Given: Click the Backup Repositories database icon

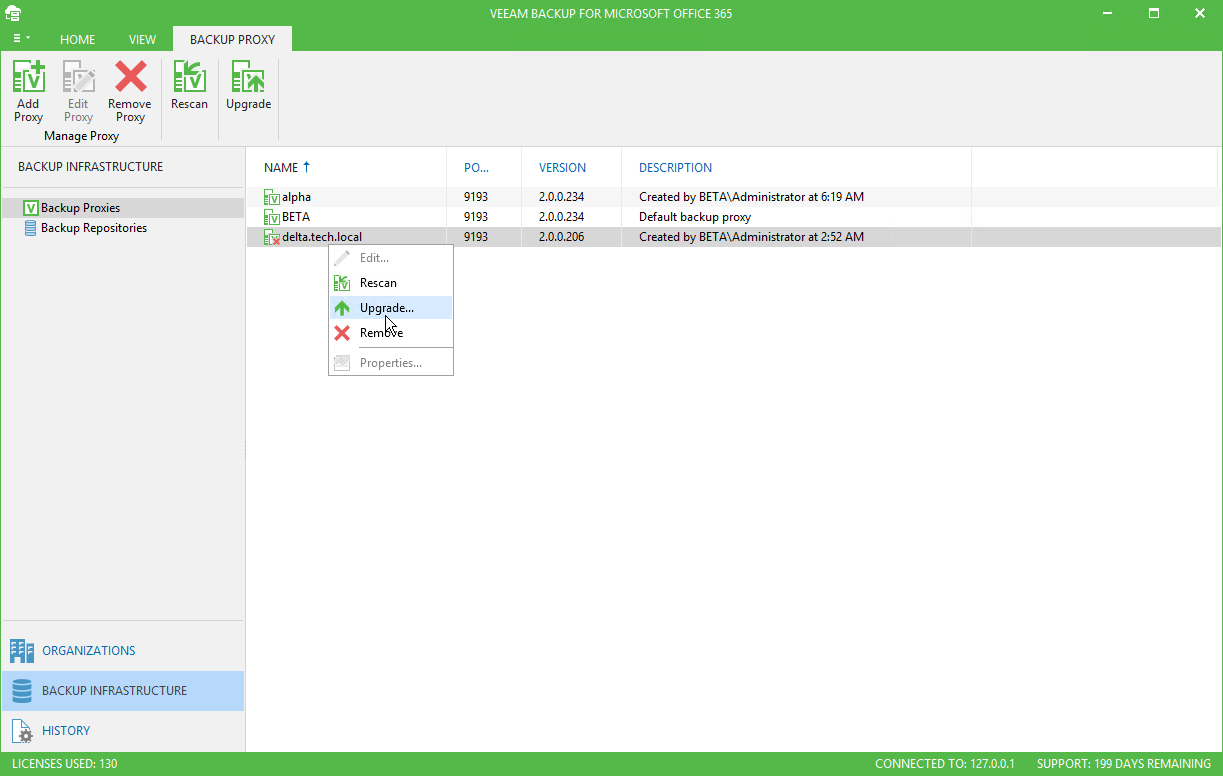Looking at the screenshot, I should pos(30,228).
